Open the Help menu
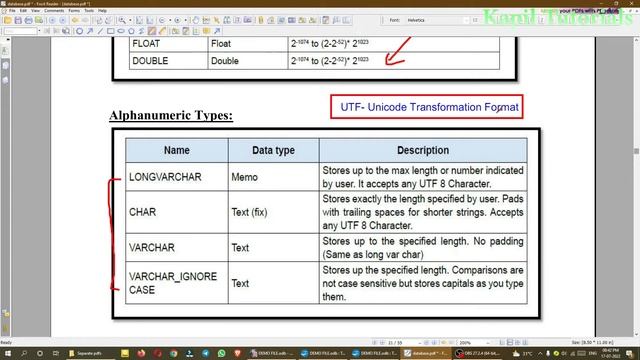This screenshot has width=640, height=360. click(102, 11)
